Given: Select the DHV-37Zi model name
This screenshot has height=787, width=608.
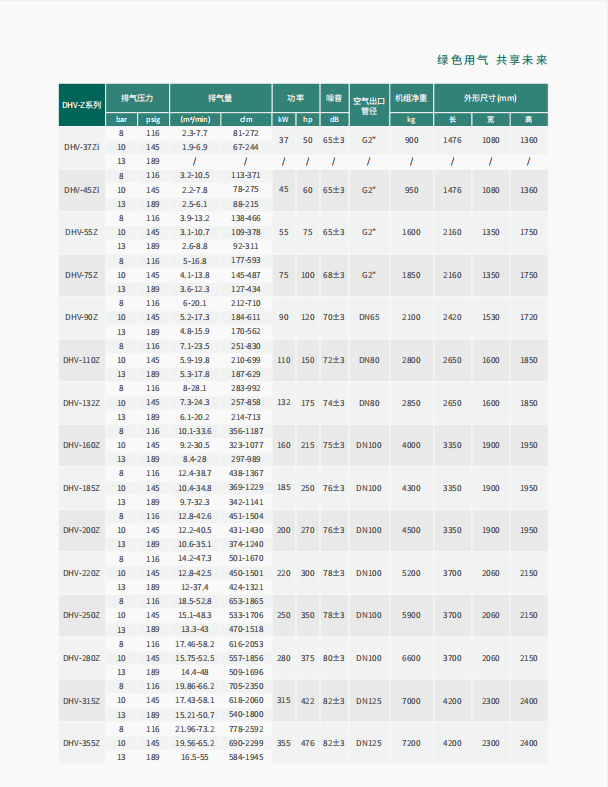Looking at the screenshot, I should point(82,147).
